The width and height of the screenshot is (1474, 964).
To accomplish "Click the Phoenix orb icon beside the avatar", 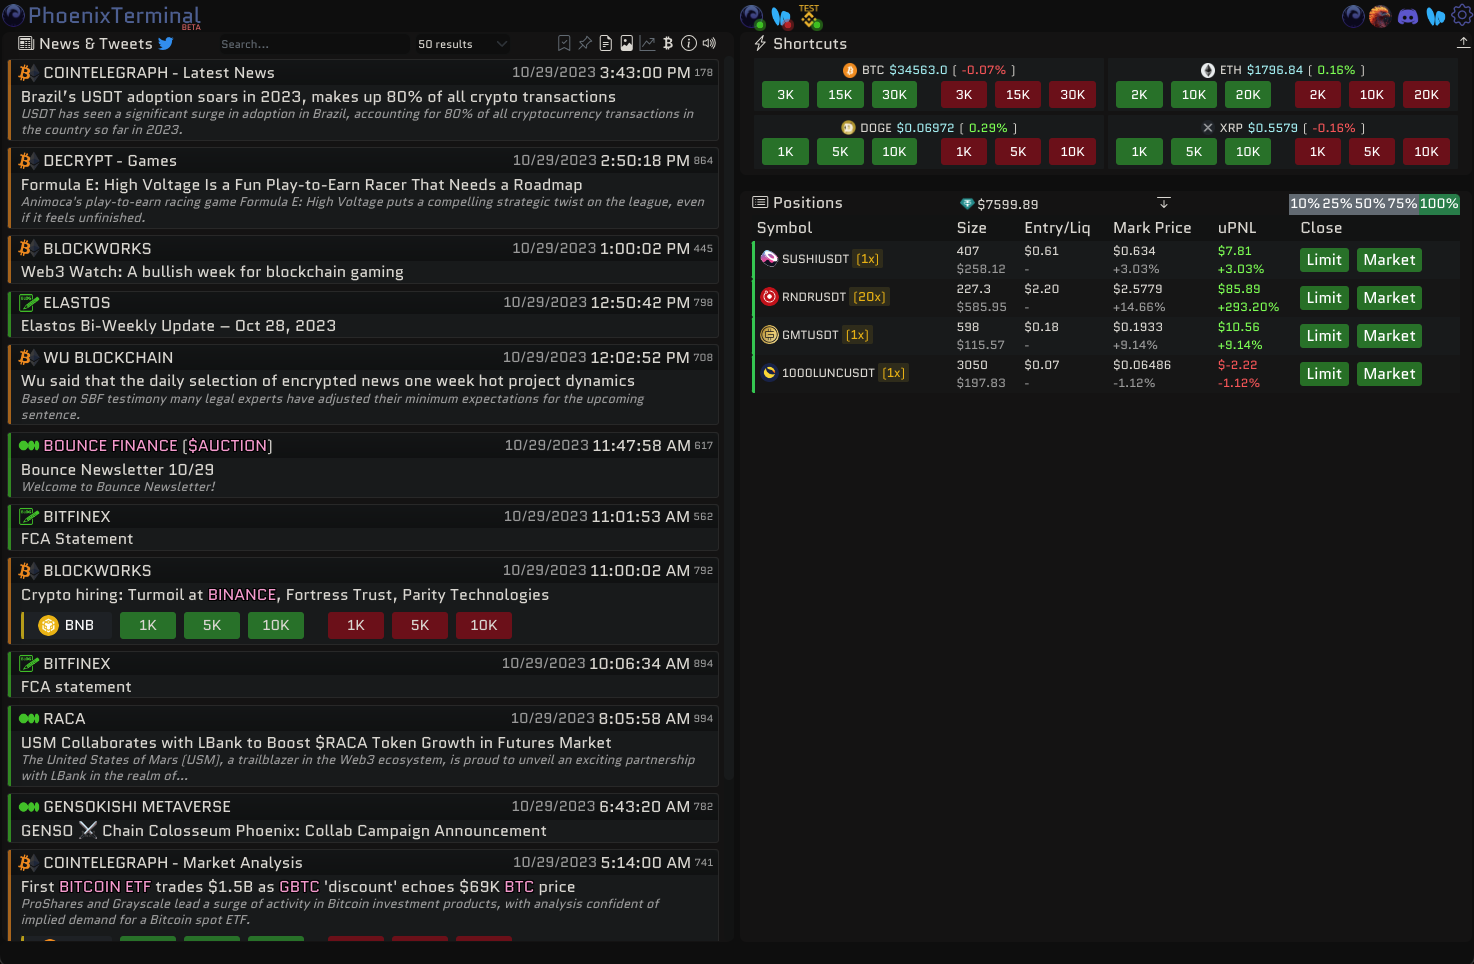I will (x=1353, y=16).
